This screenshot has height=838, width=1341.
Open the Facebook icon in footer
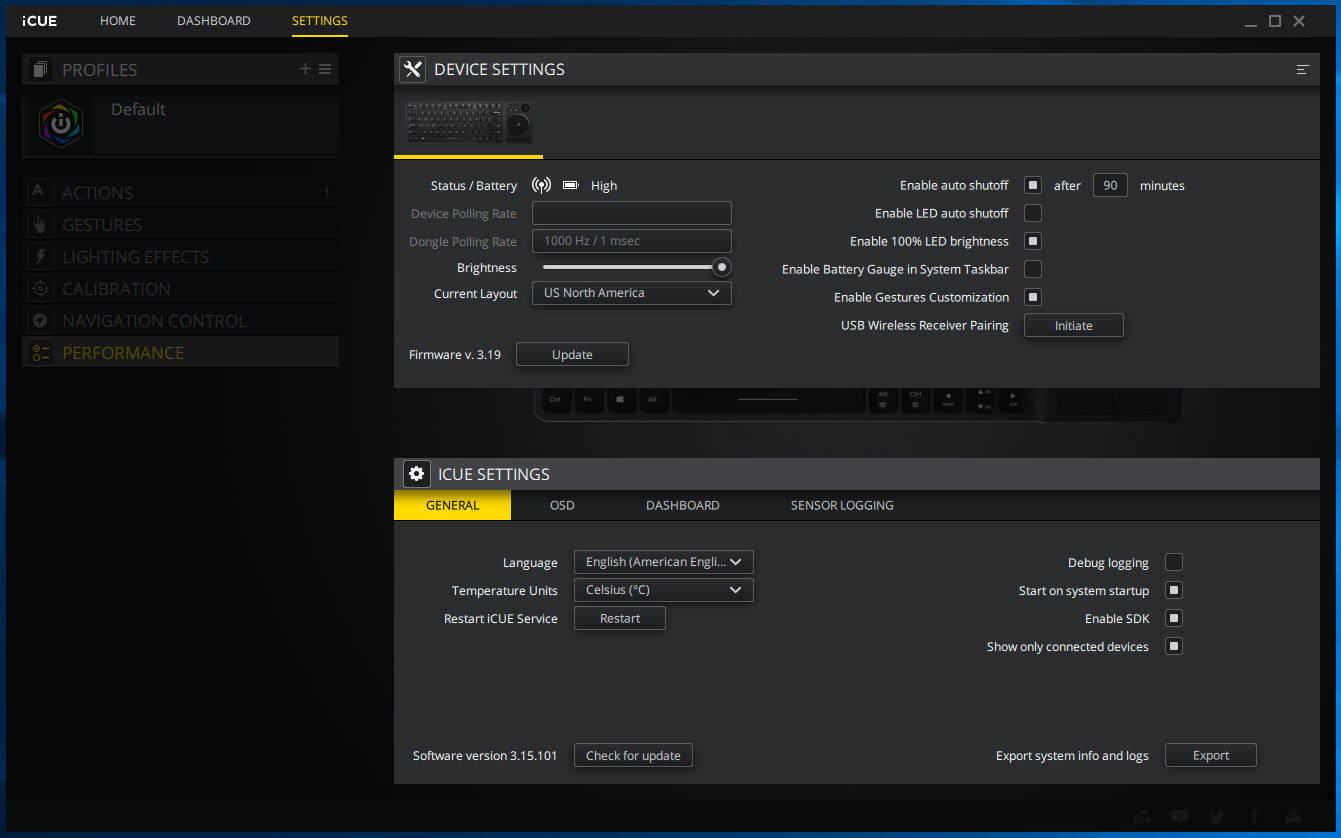tap(1254, 817)
